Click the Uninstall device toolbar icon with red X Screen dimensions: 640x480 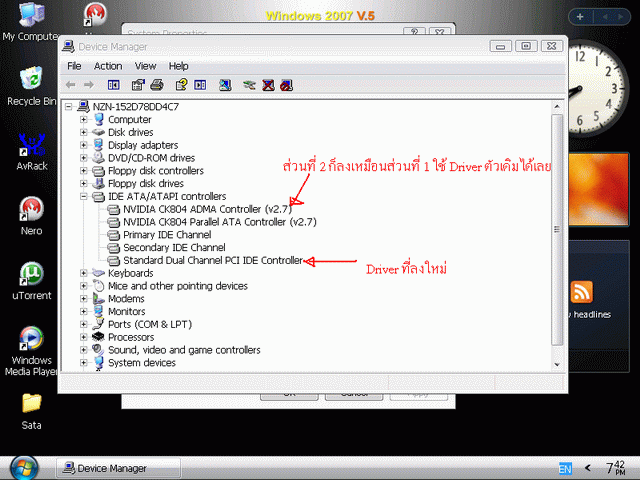pyautogui.click(x=268, y=85)
